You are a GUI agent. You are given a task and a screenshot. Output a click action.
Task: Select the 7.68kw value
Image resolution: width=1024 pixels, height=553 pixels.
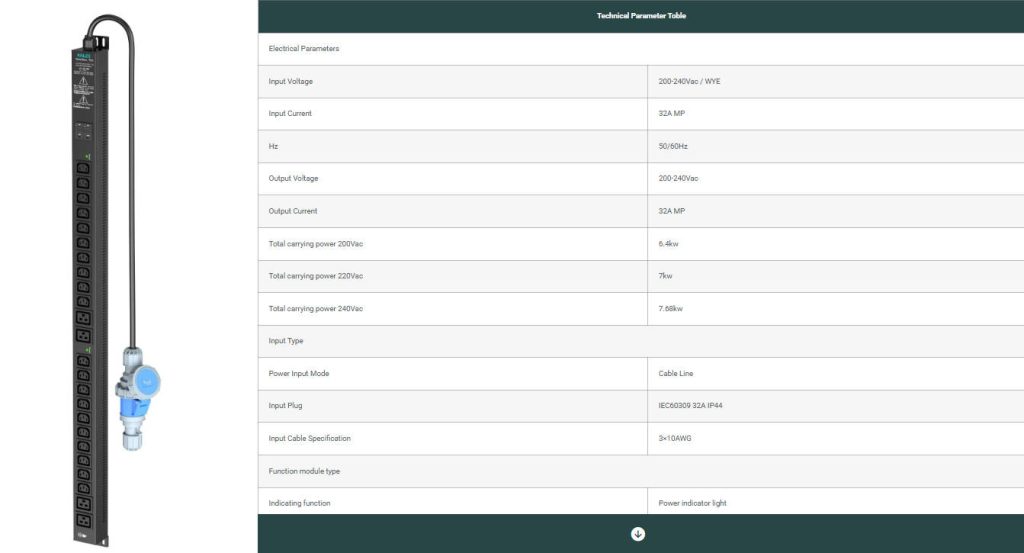[x=670, y=309]
